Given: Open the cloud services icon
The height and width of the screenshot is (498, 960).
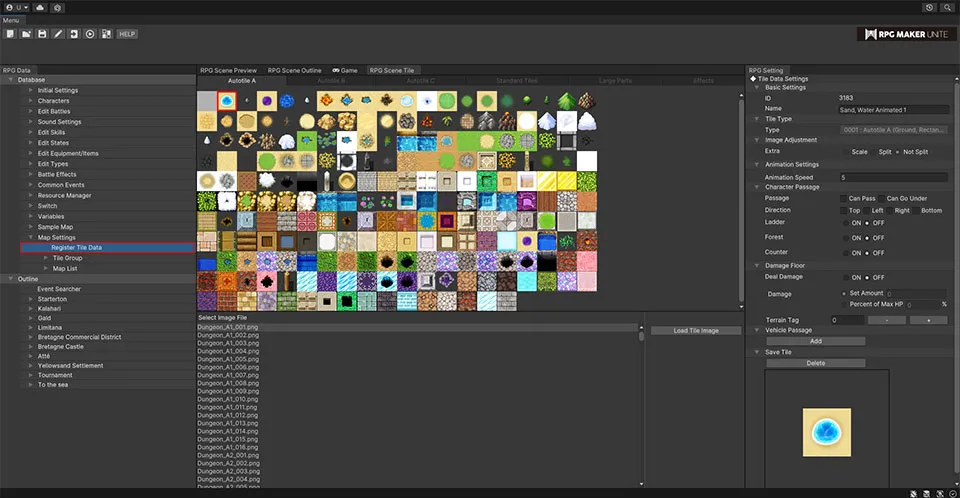Looking at the screenshot, I should [39, 7].
